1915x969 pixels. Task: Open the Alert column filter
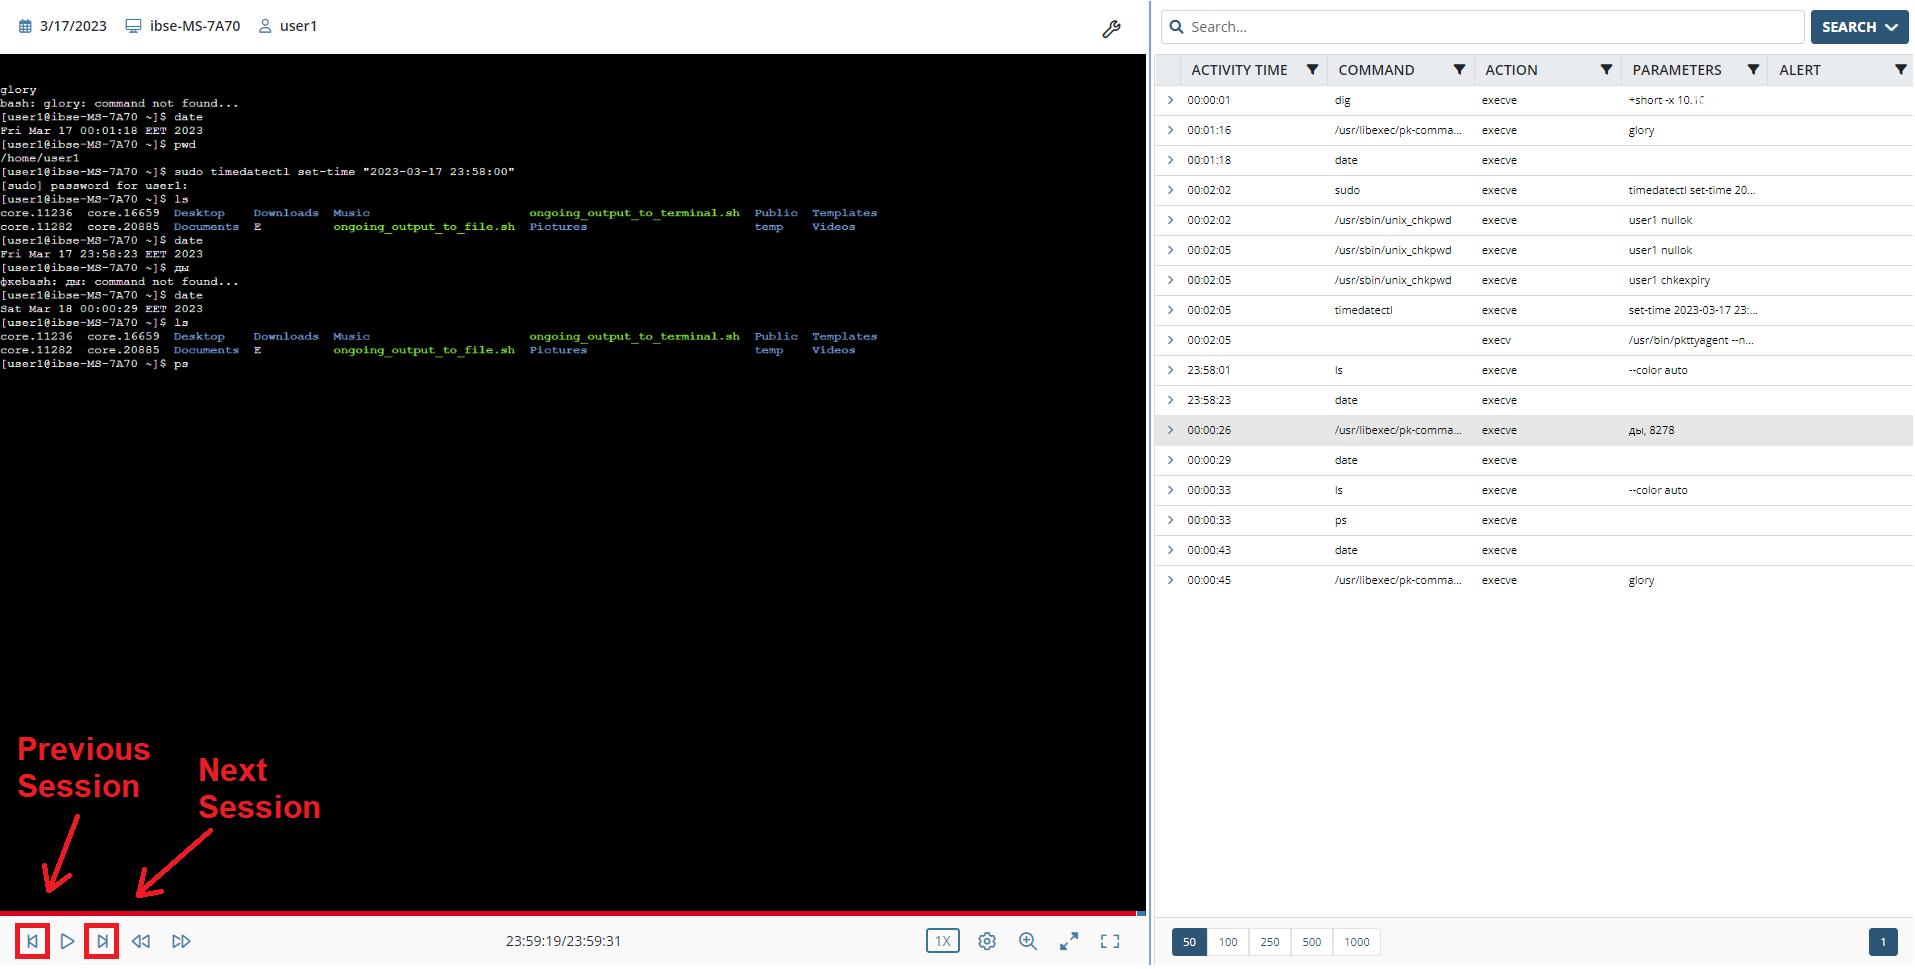click(x=1900, y=70)
